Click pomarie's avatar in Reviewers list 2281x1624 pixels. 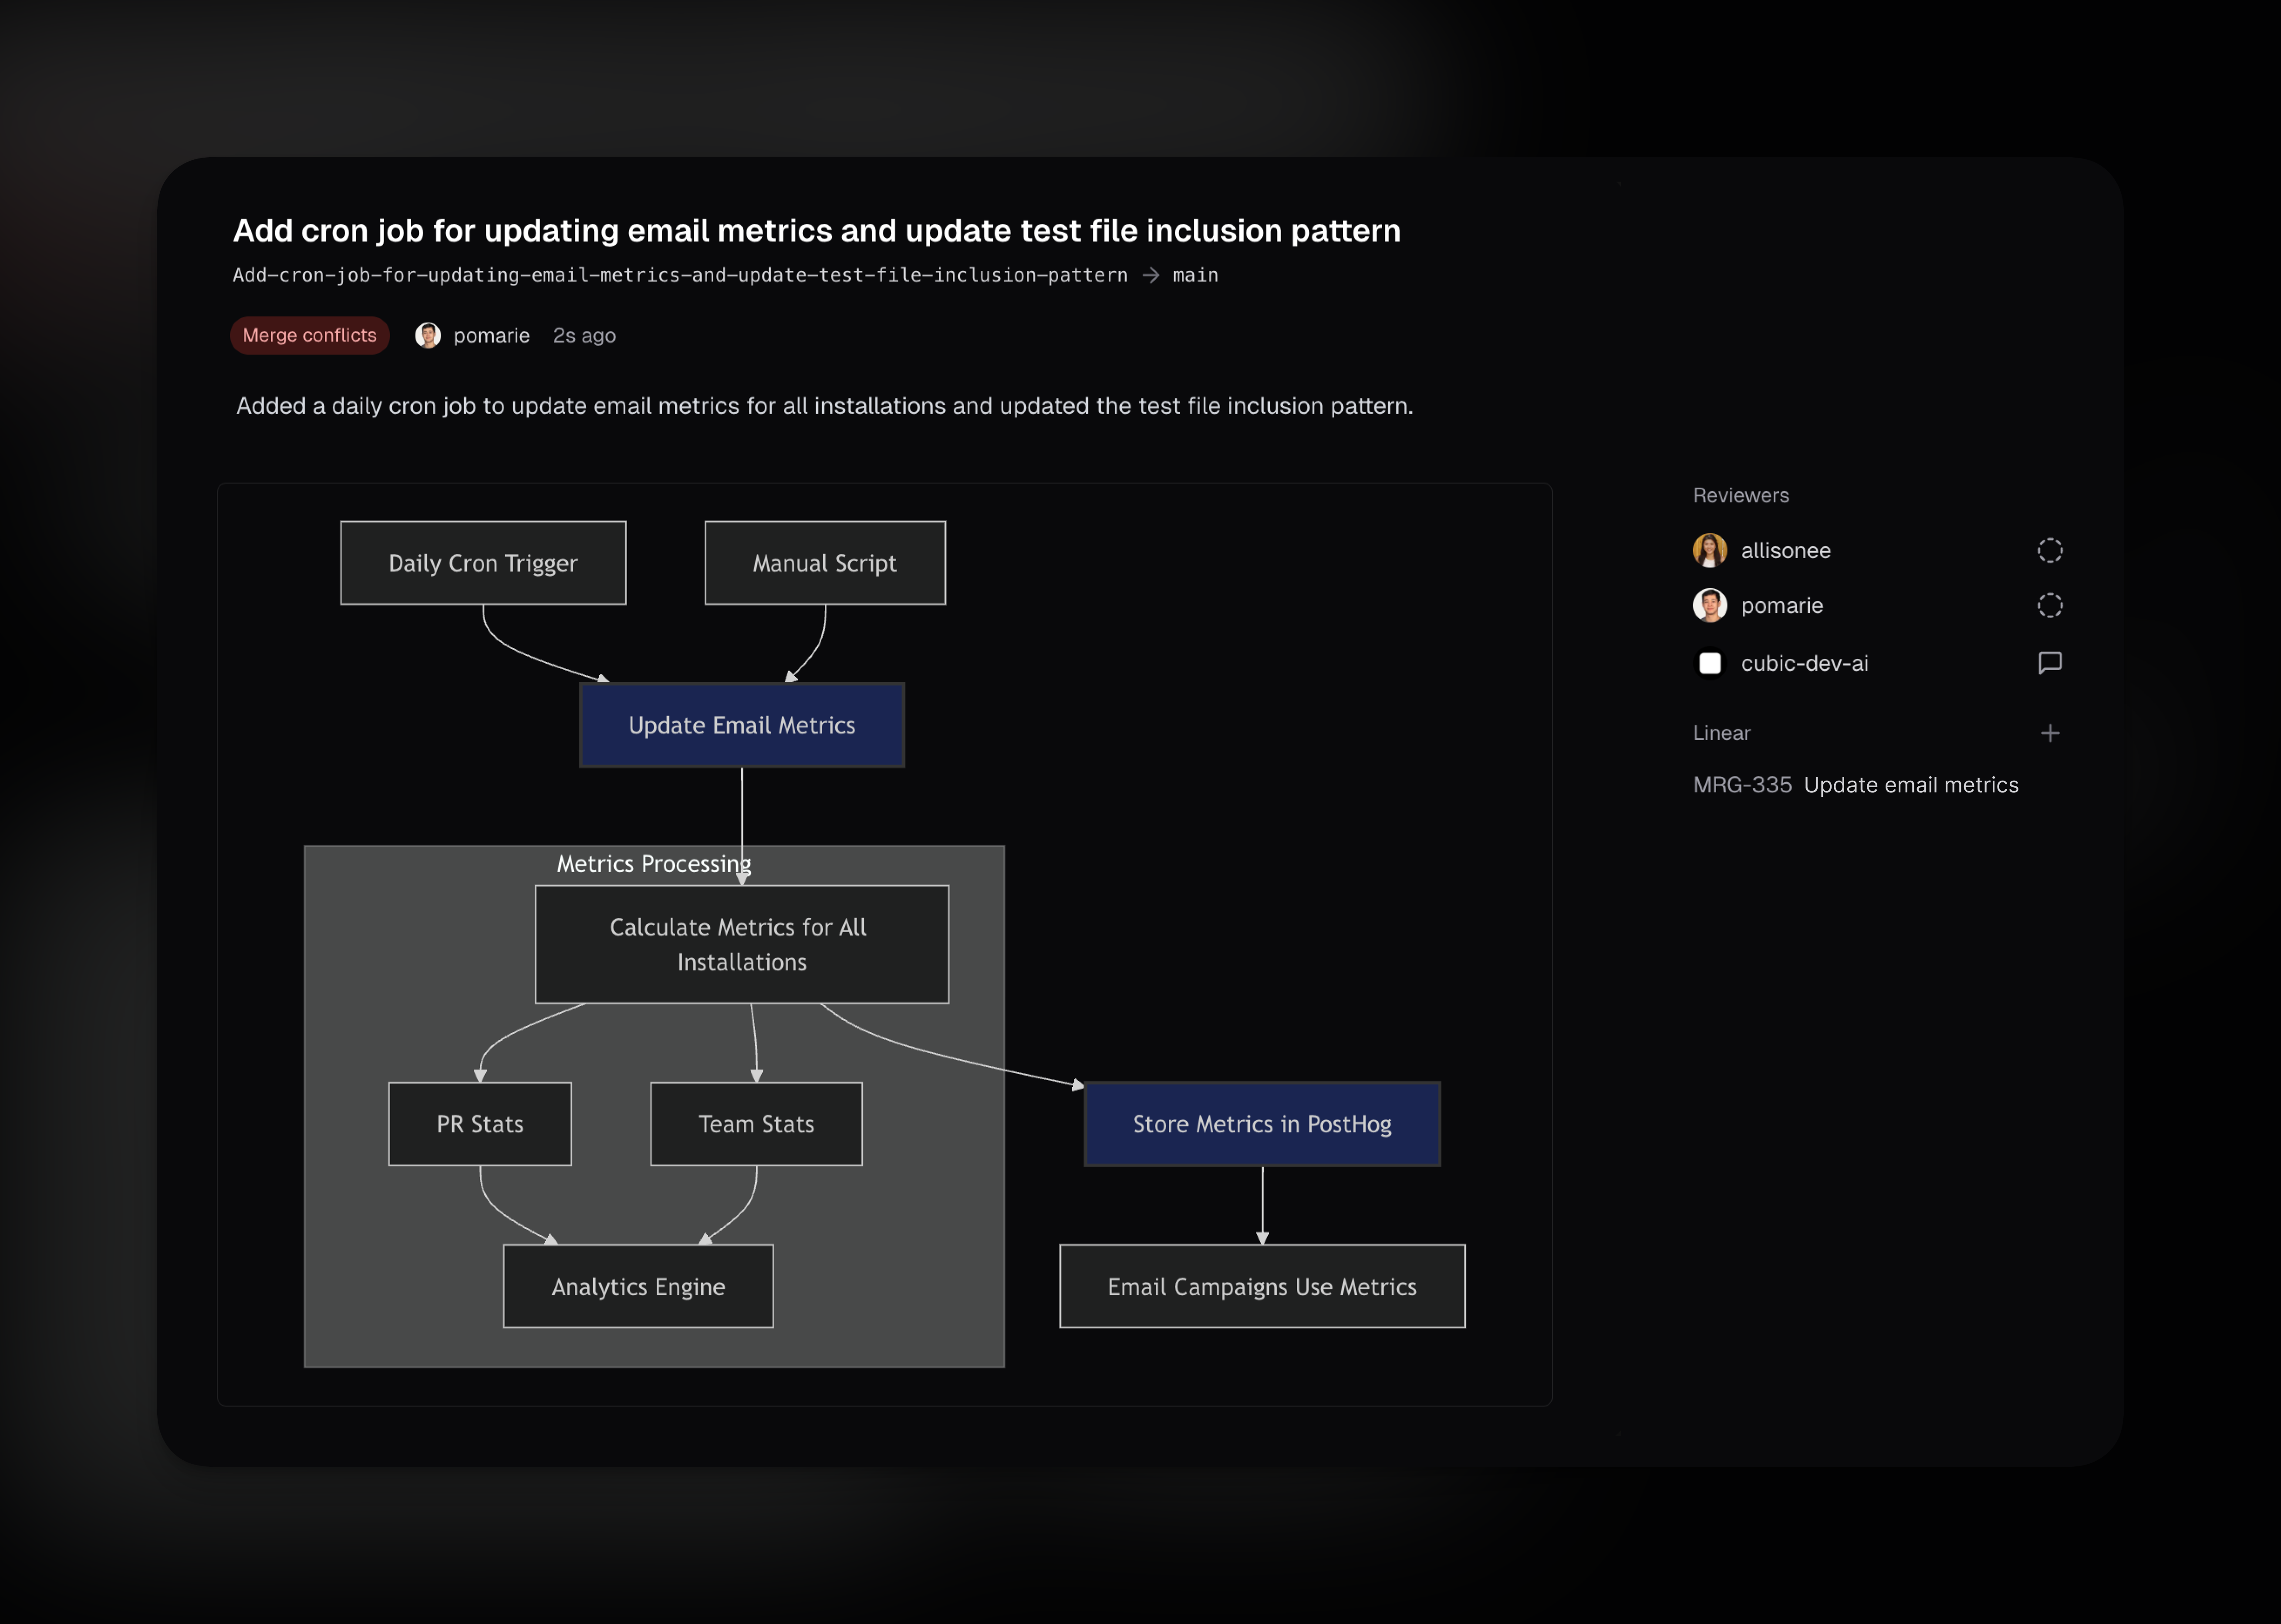1709,605
